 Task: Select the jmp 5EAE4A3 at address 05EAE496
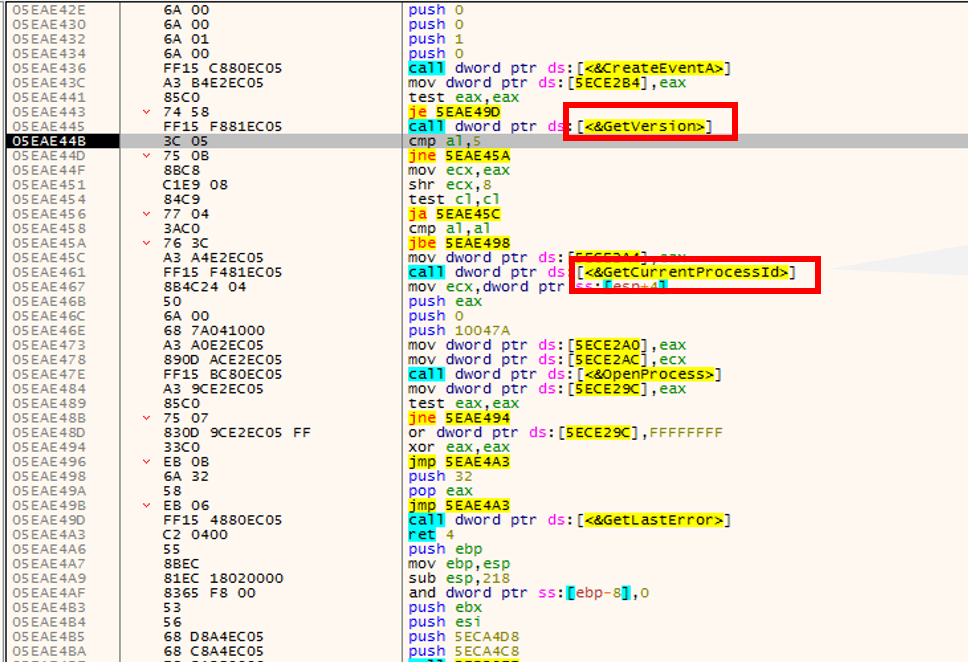click(x=459, y=462)
